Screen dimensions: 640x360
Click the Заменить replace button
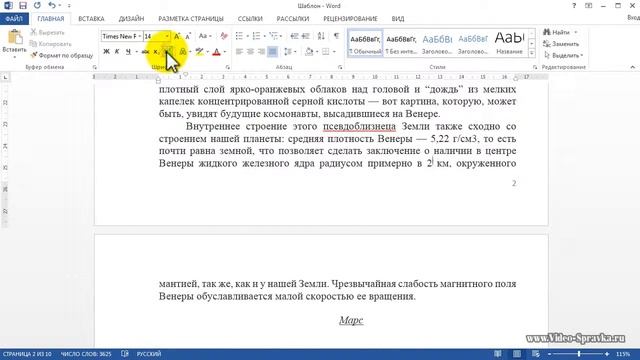[x=561, y=44]
